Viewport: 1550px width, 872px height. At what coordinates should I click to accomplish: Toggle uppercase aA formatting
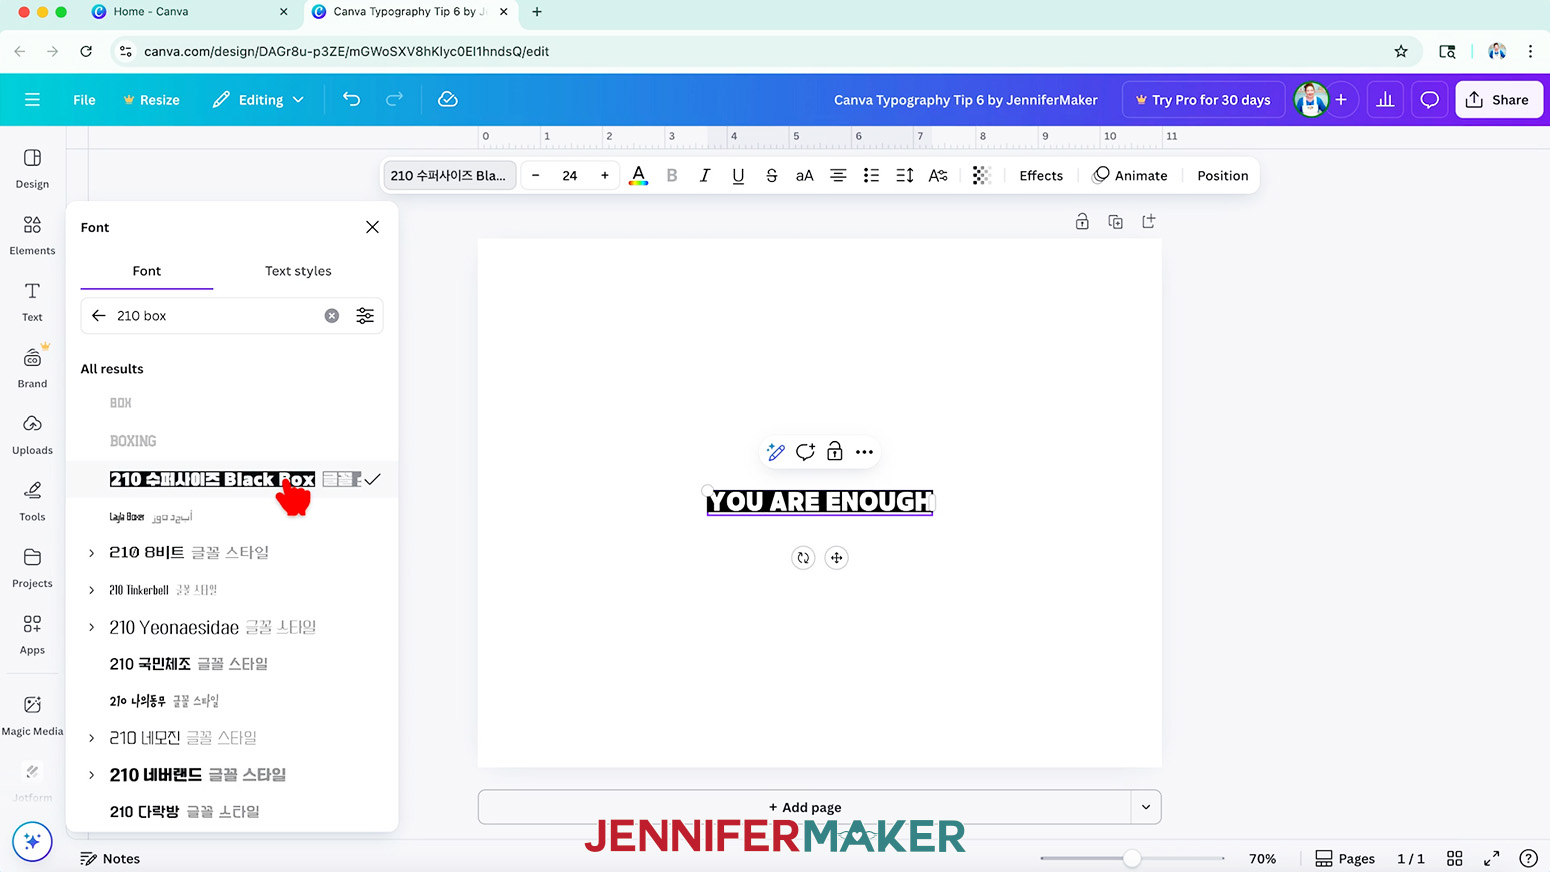pos(804,175)
